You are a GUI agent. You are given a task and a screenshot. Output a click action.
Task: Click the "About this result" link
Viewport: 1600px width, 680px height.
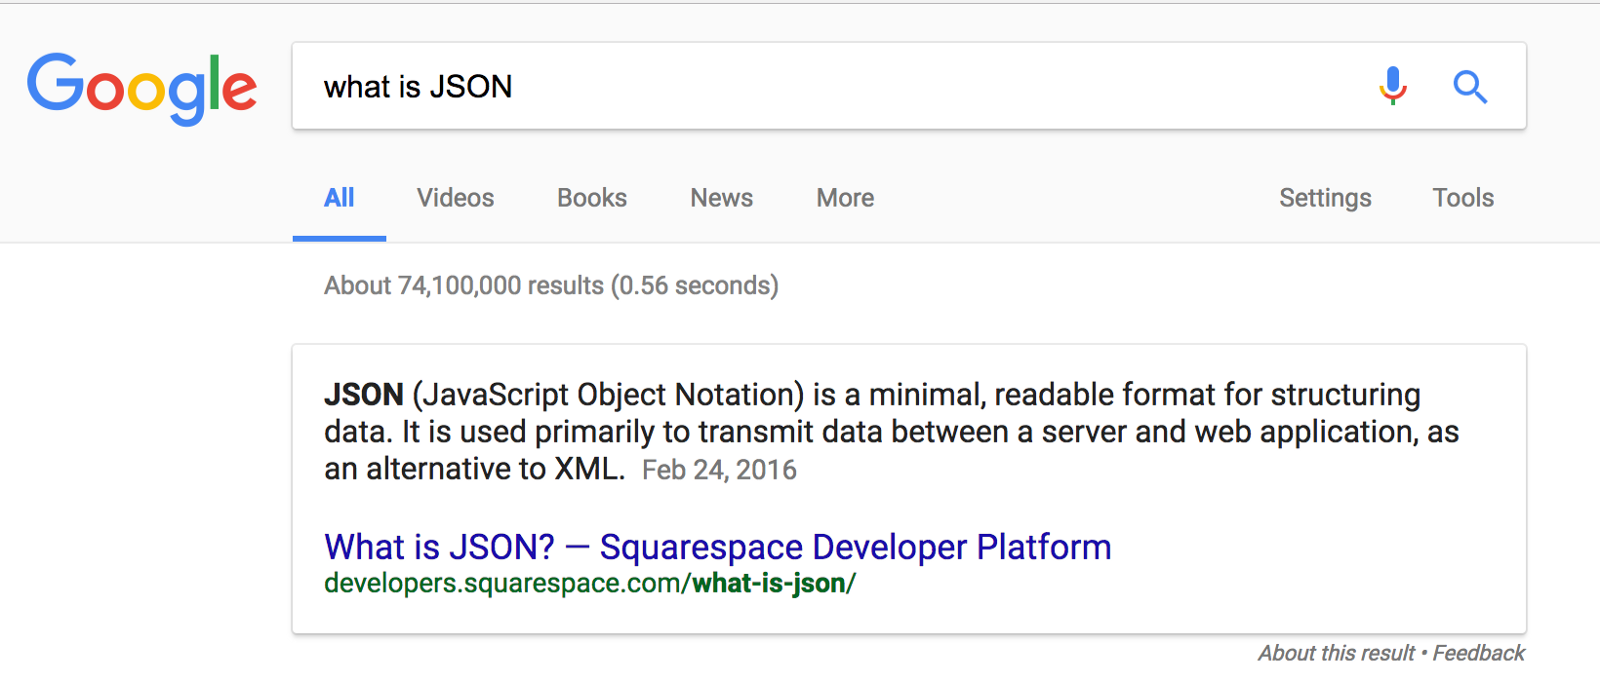pyautogui.click(x=1336, y=653)
